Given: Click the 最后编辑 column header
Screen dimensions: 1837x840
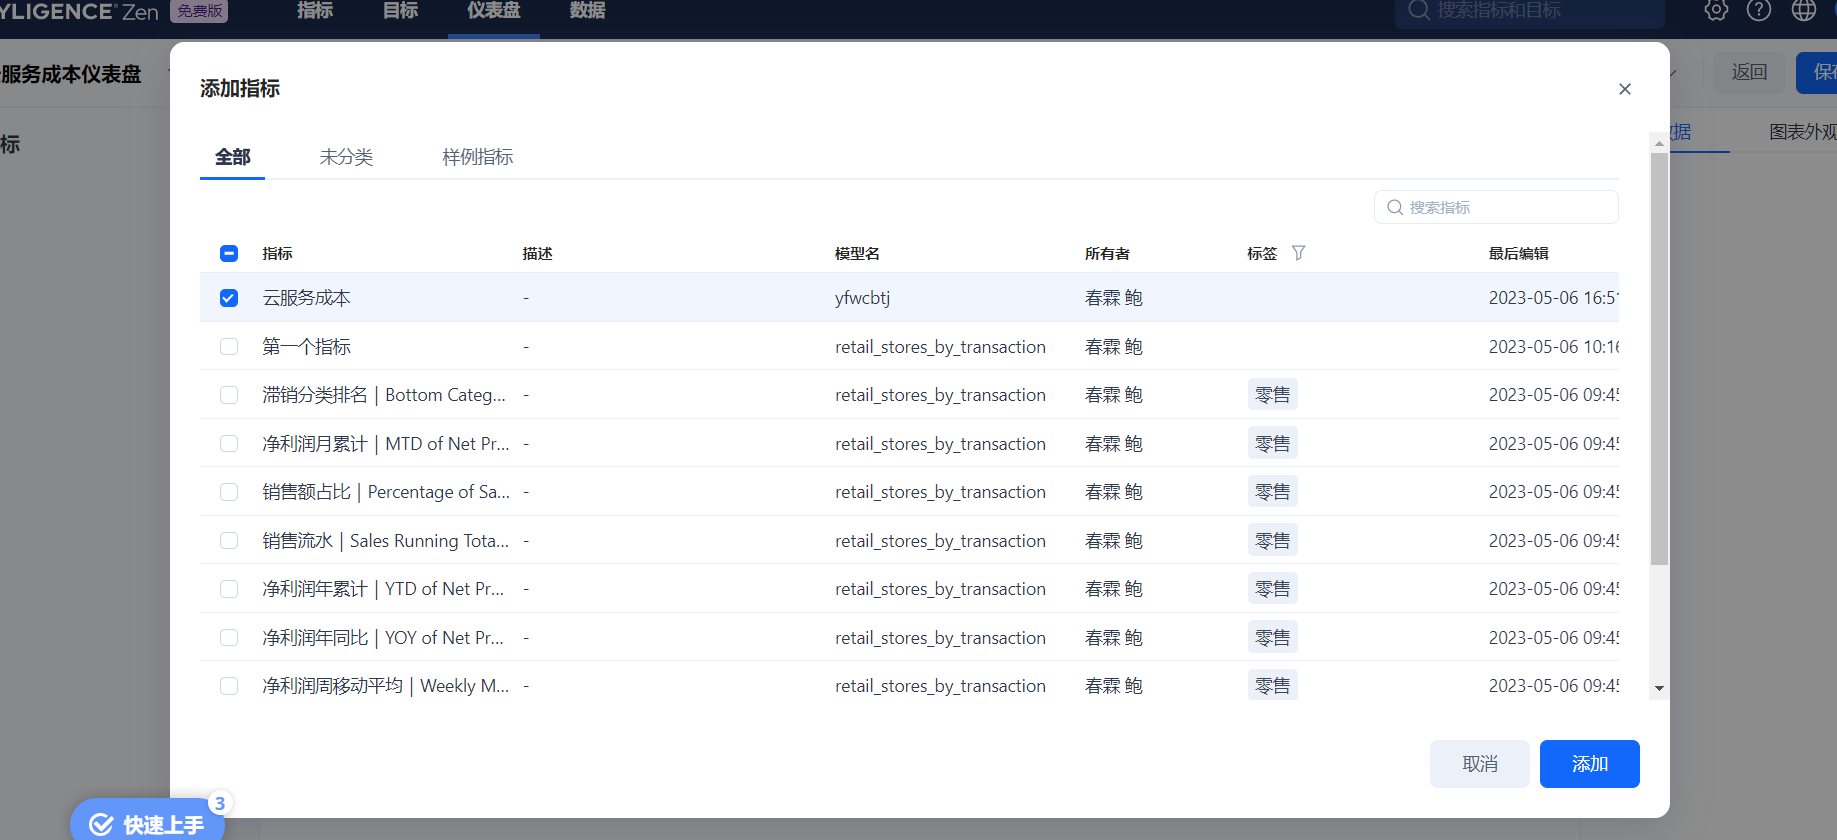Looking at the screenshot, I should (1518, 253).
